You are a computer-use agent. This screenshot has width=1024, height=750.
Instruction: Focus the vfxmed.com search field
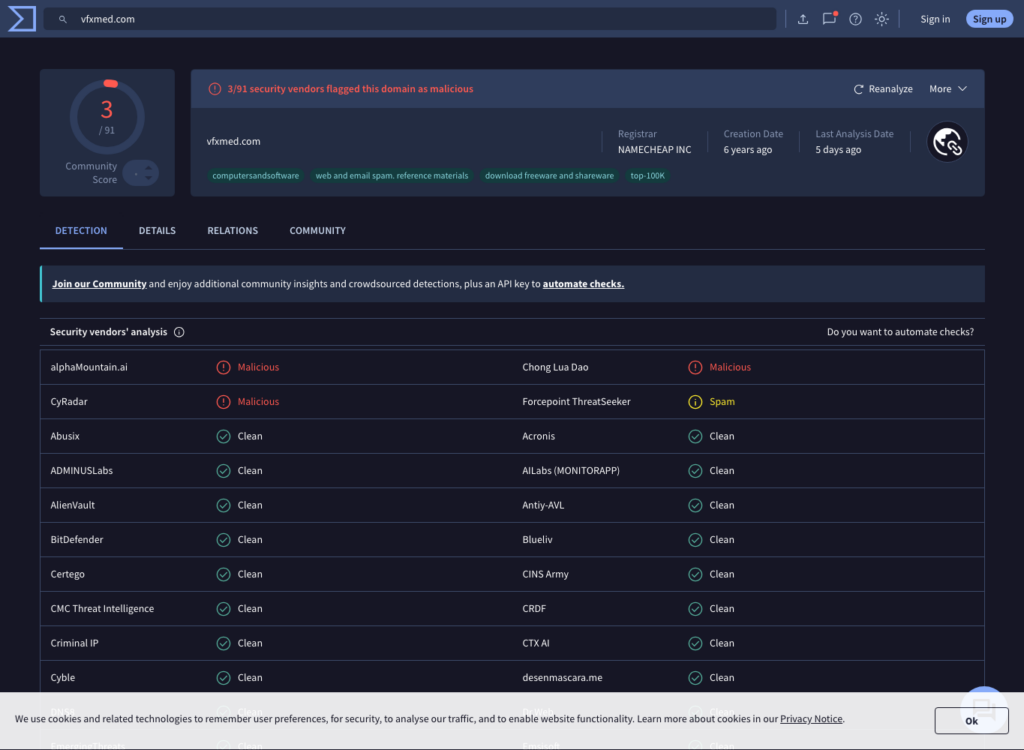point(410,19)
